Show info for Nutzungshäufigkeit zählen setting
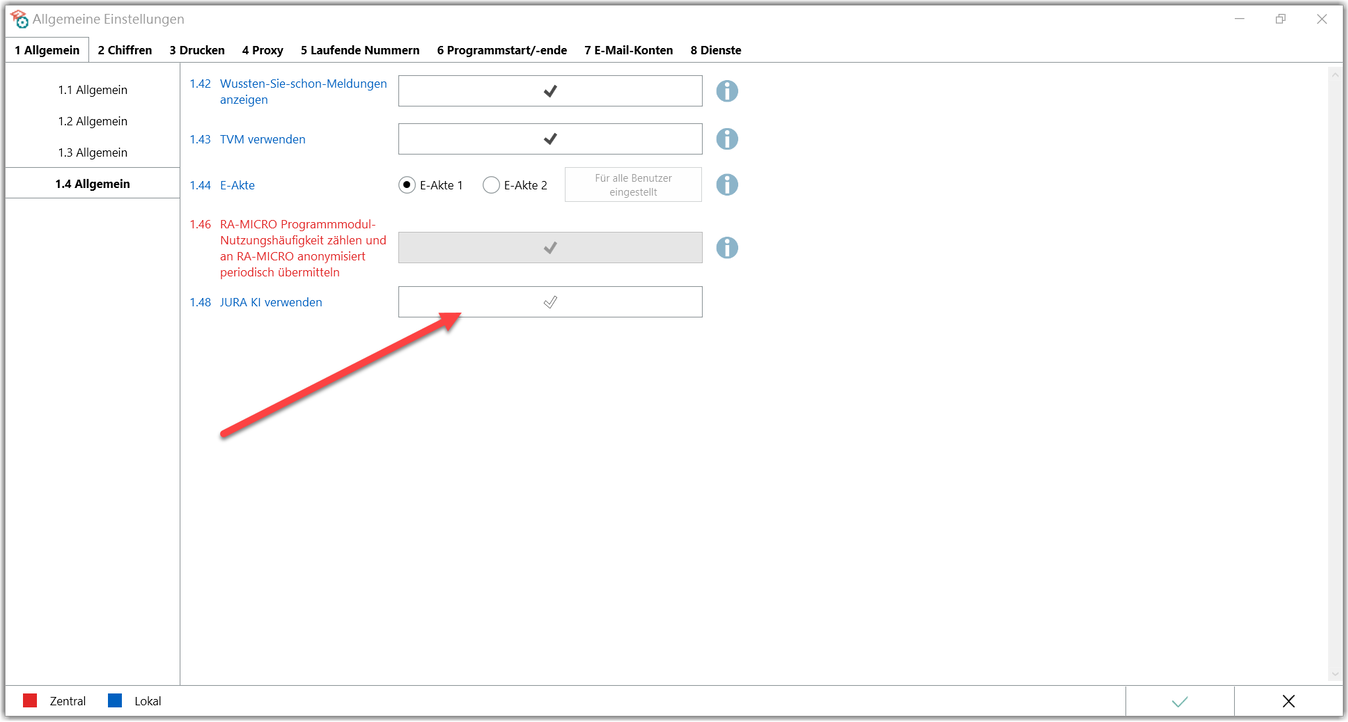The height and width of the screenshot is (722, 1348). (727, 248)
